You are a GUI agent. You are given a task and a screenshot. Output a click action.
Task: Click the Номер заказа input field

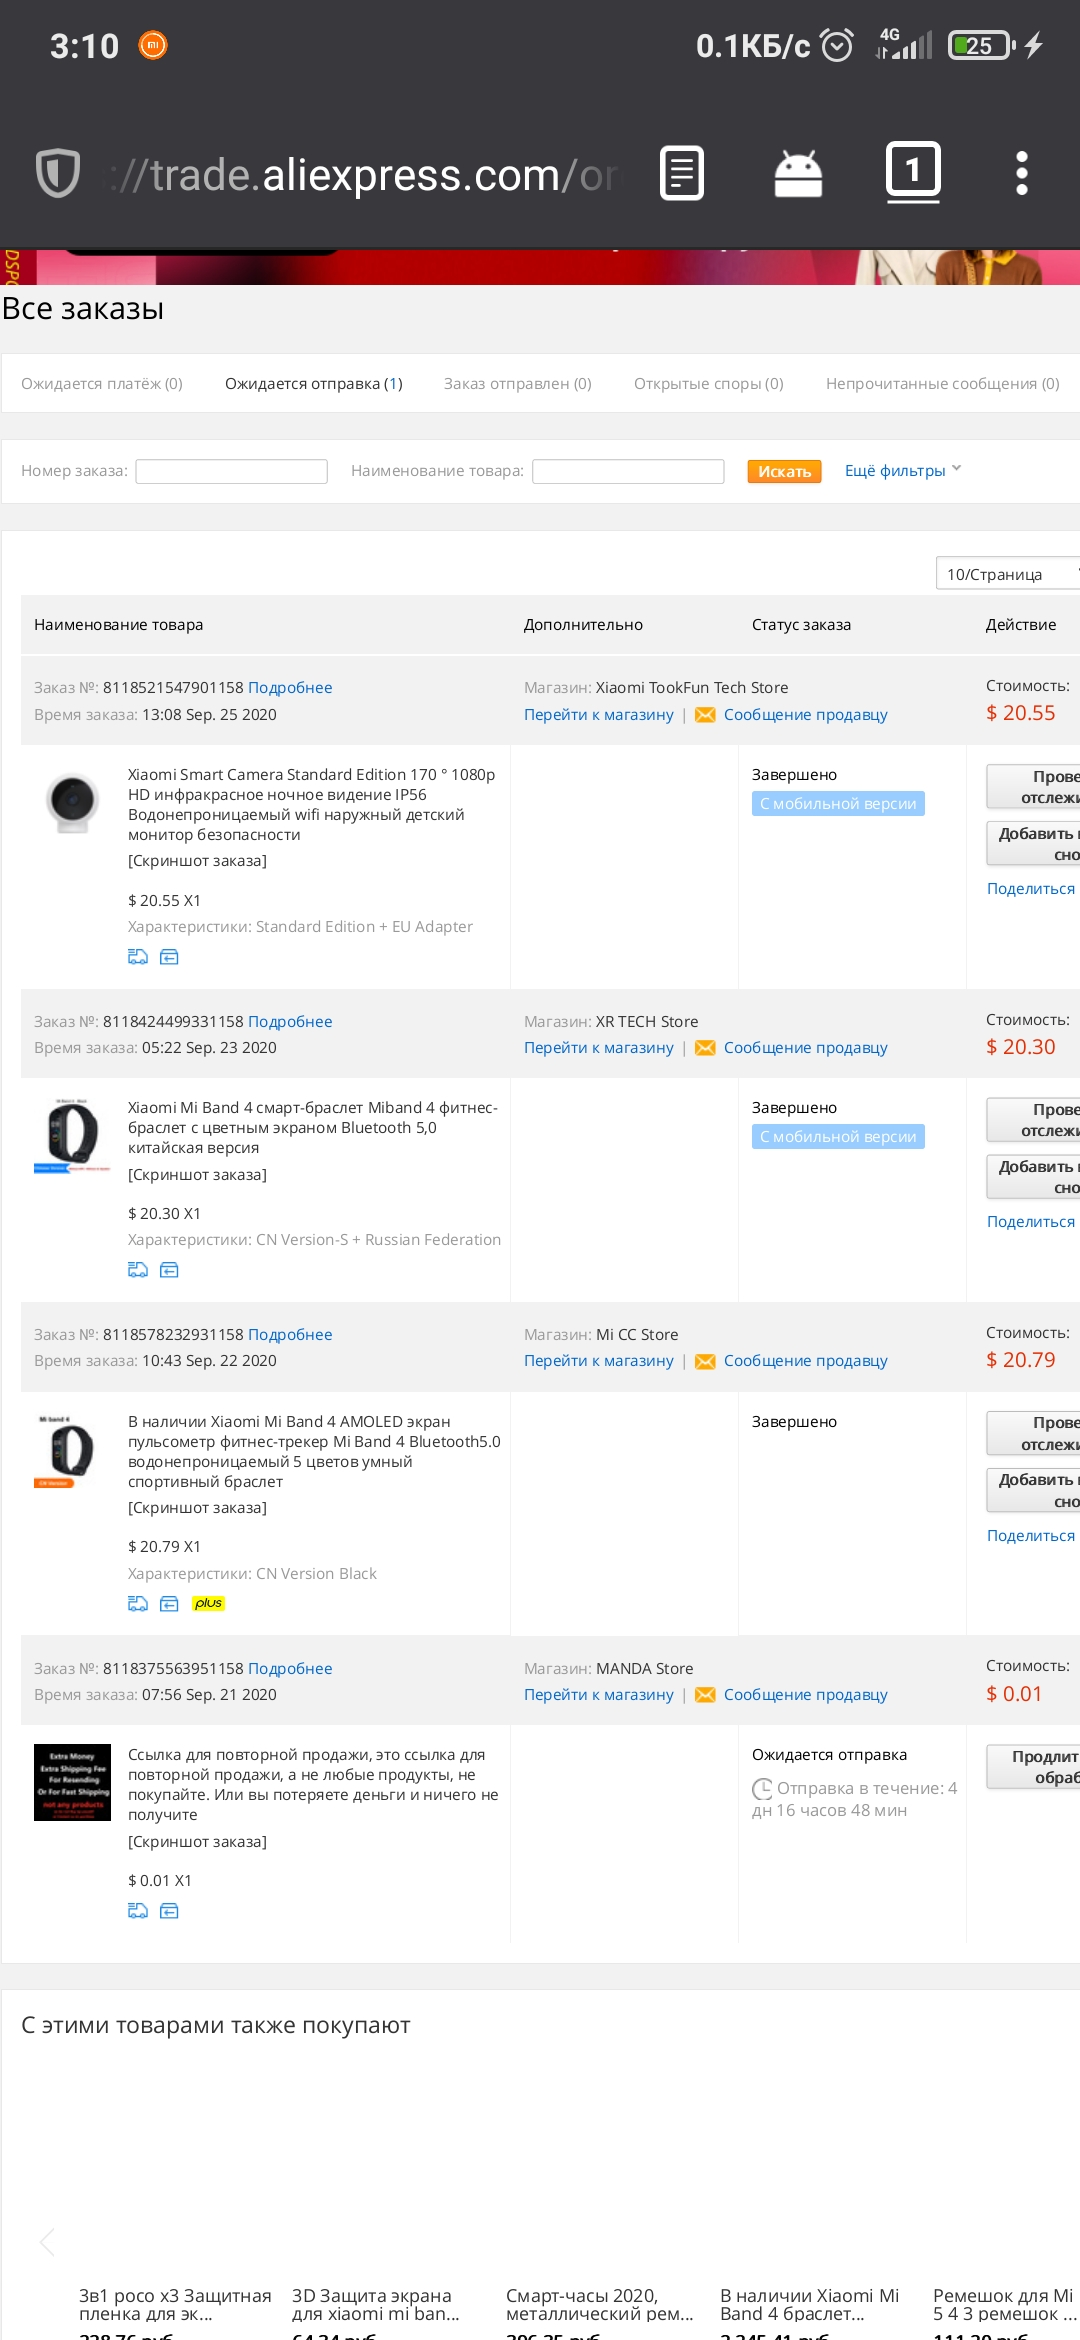[232, 471]
